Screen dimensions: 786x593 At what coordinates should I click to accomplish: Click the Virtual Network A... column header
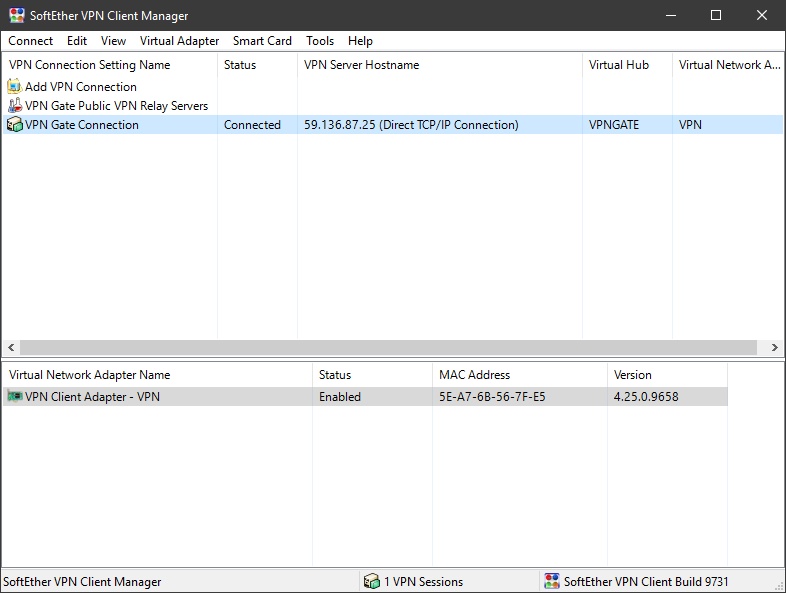pos(729,65)
